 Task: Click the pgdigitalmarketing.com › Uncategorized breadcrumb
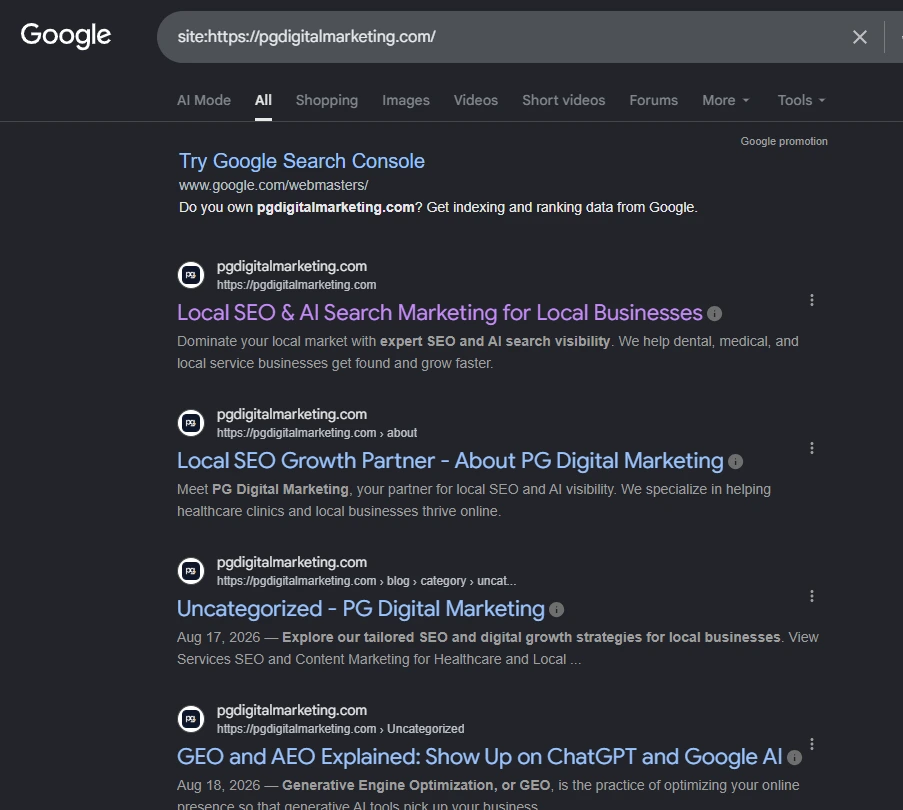click(340, 729)
